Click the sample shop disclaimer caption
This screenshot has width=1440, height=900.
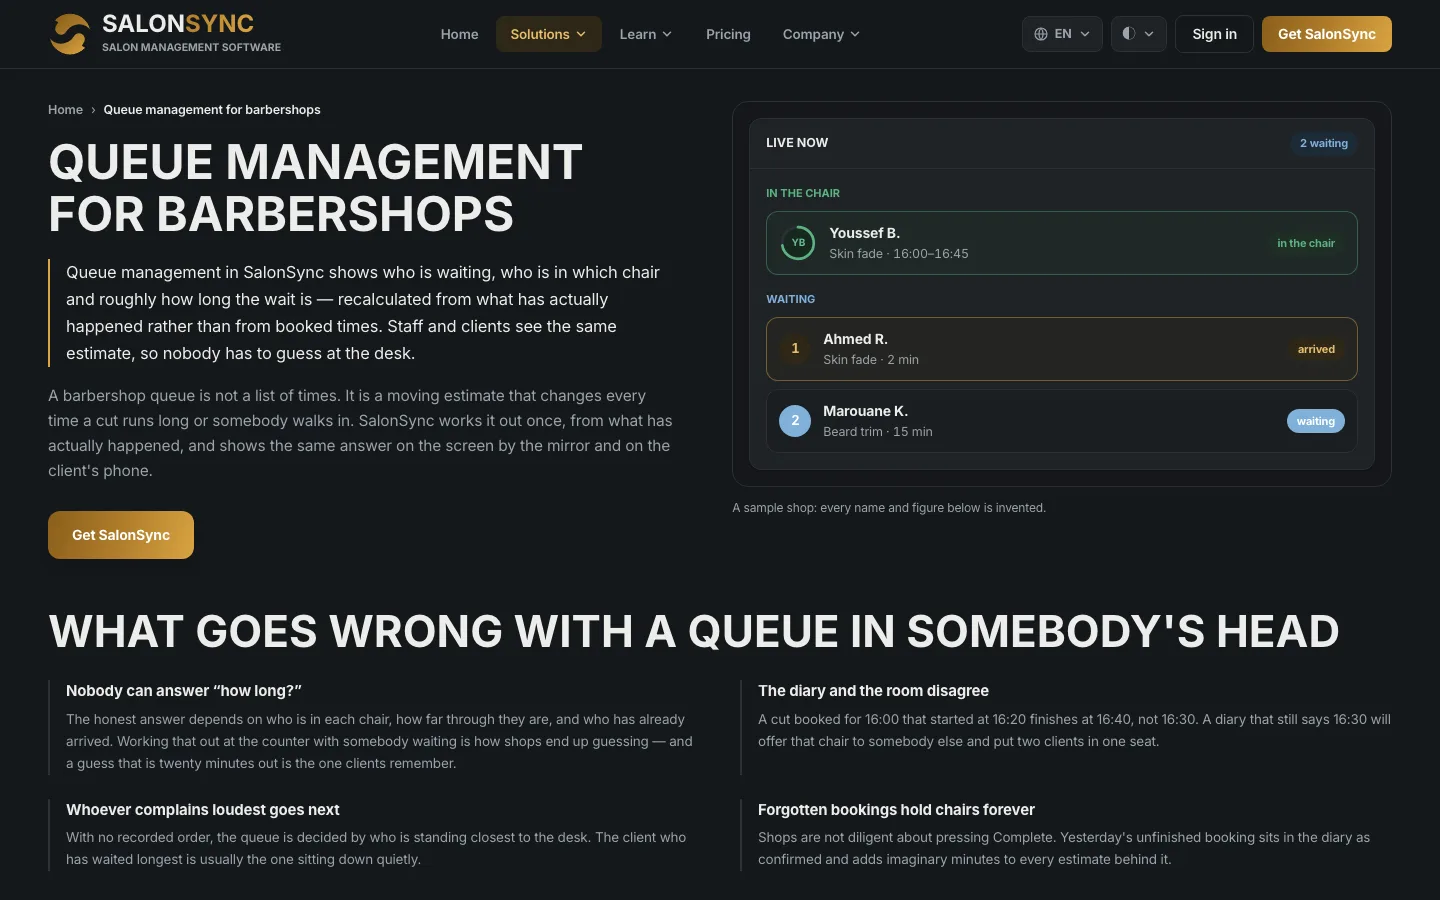[889, 508]
